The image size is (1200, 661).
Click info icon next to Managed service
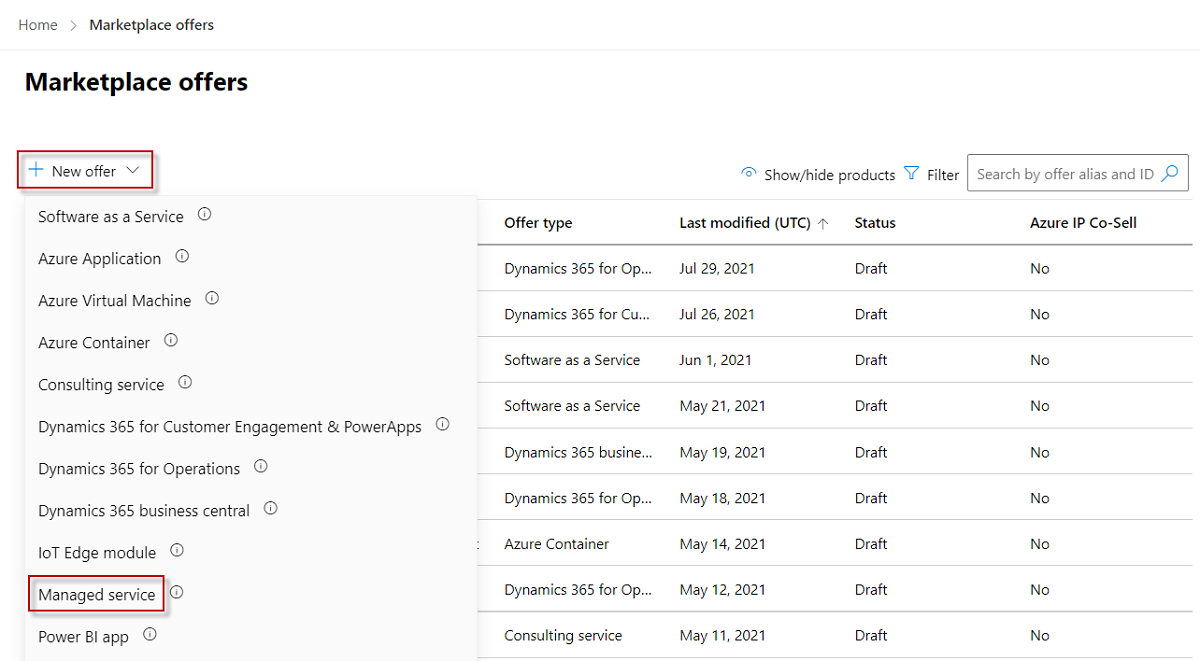[x=176, y=592]
